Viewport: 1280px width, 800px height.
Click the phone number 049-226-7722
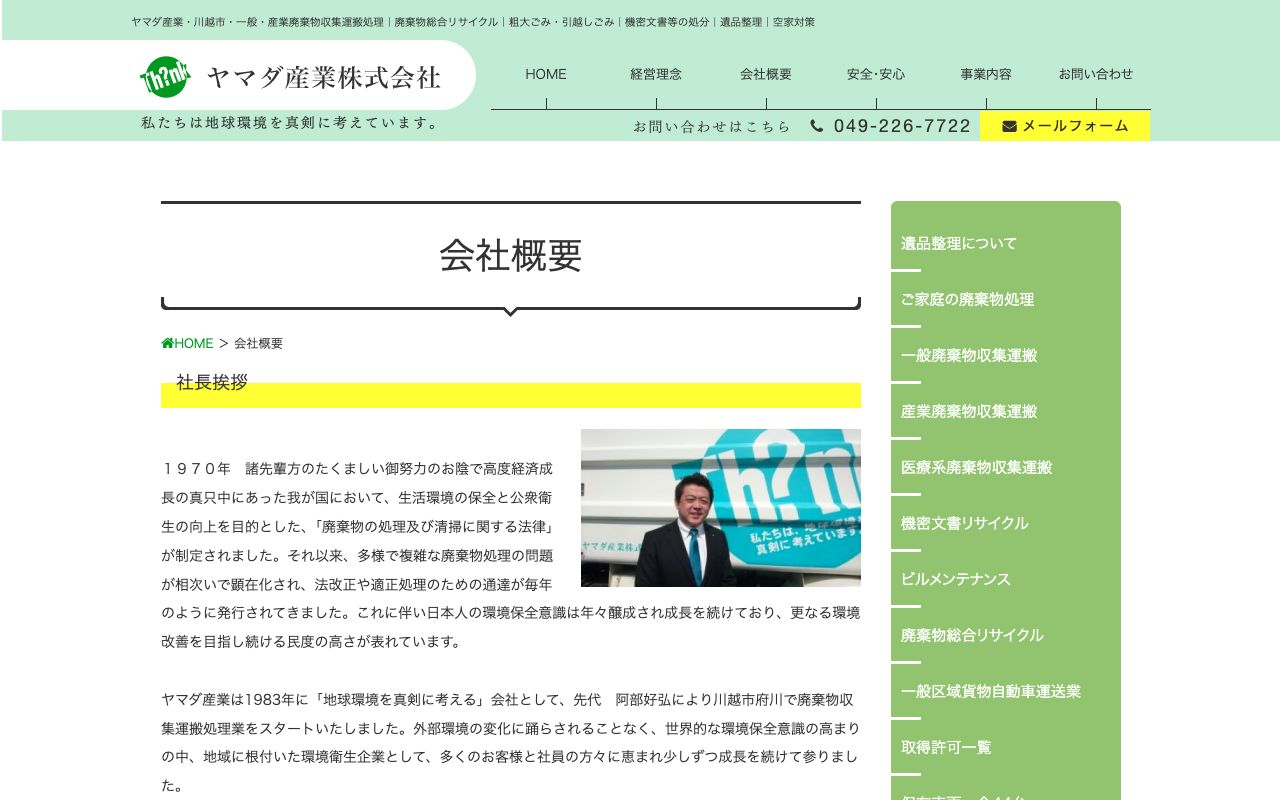click(x=902, y=126)
